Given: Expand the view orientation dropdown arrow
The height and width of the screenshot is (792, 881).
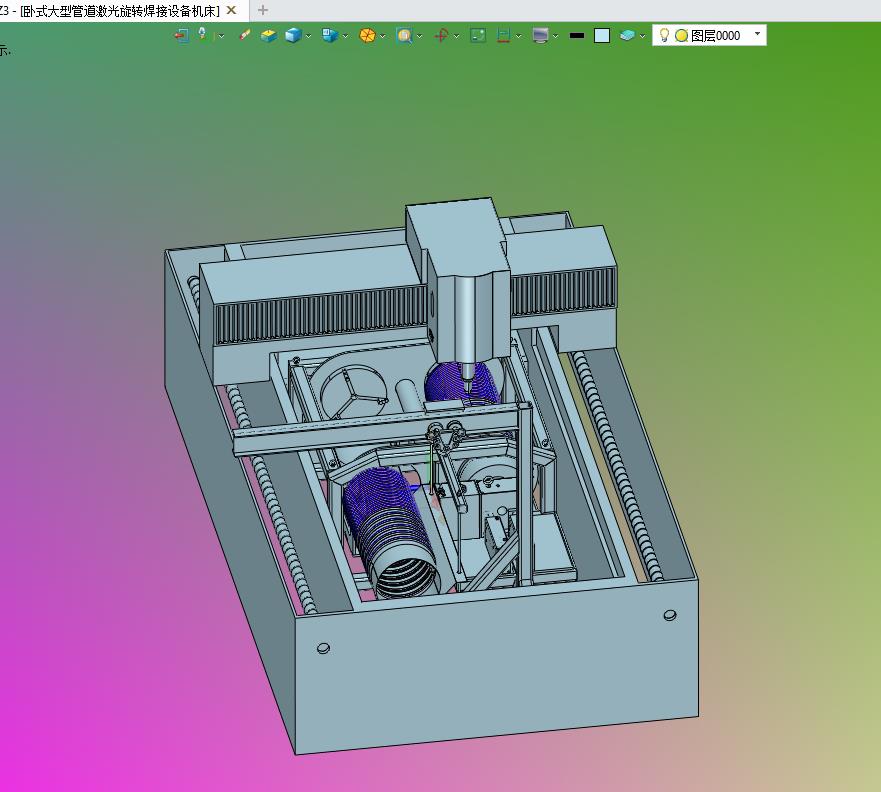Looking at the screenshot, I should [x=345, y=36].
